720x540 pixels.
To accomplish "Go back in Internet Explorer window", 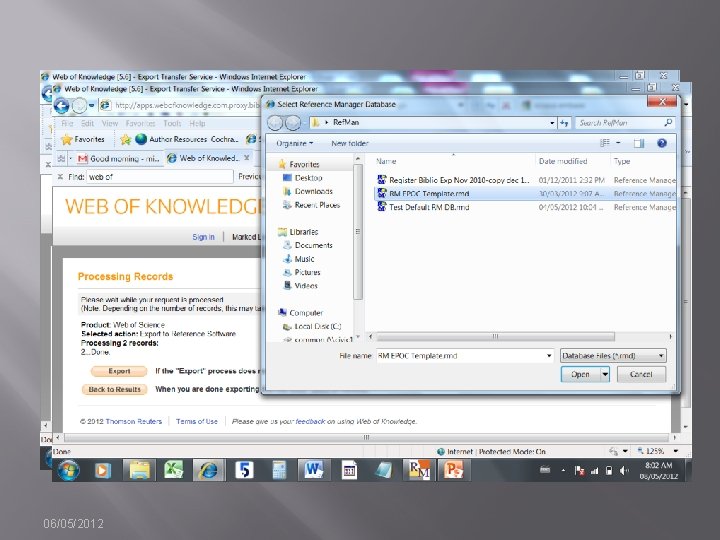I will coord(62,106).
